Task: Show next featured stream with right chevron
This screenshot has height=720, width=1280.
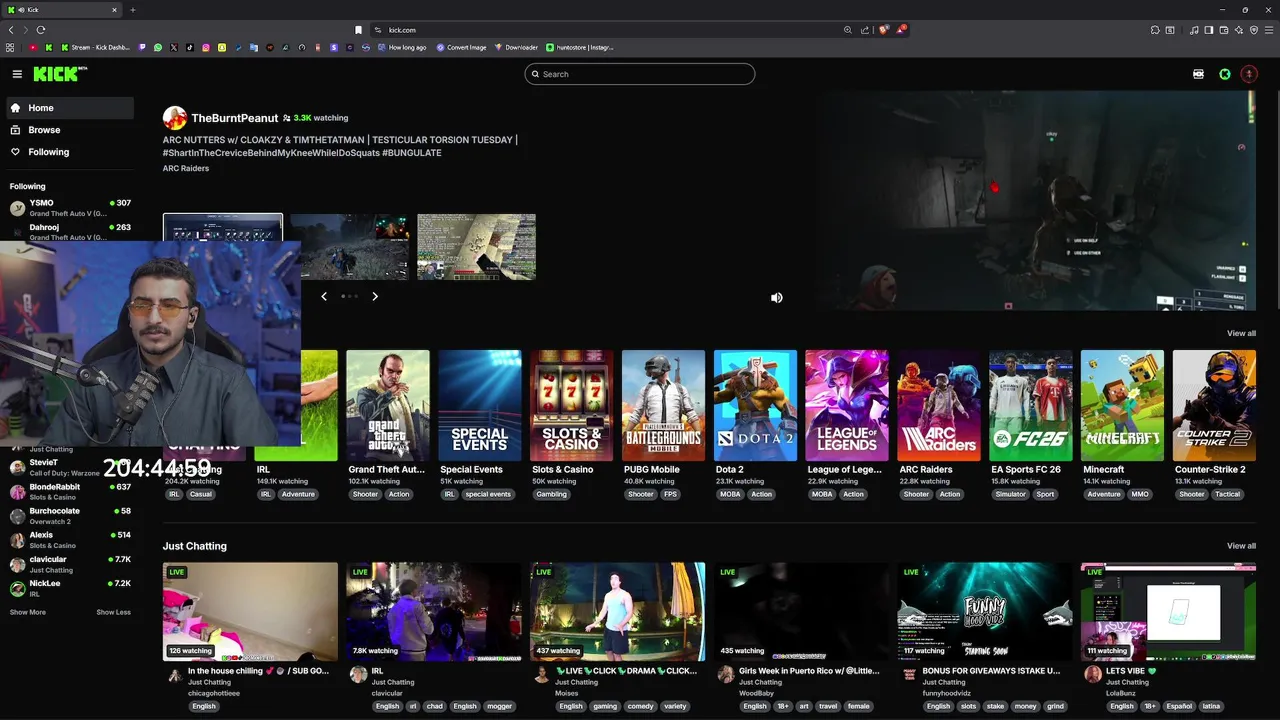Action: [x=375, y=296]
